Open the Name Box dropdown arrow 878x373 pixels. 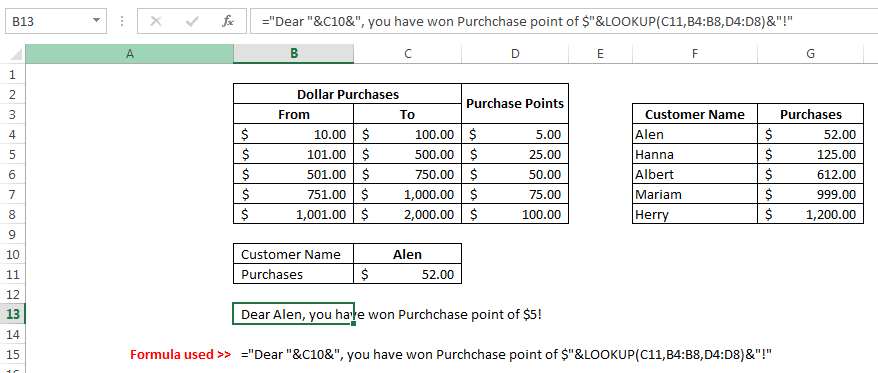96,21
